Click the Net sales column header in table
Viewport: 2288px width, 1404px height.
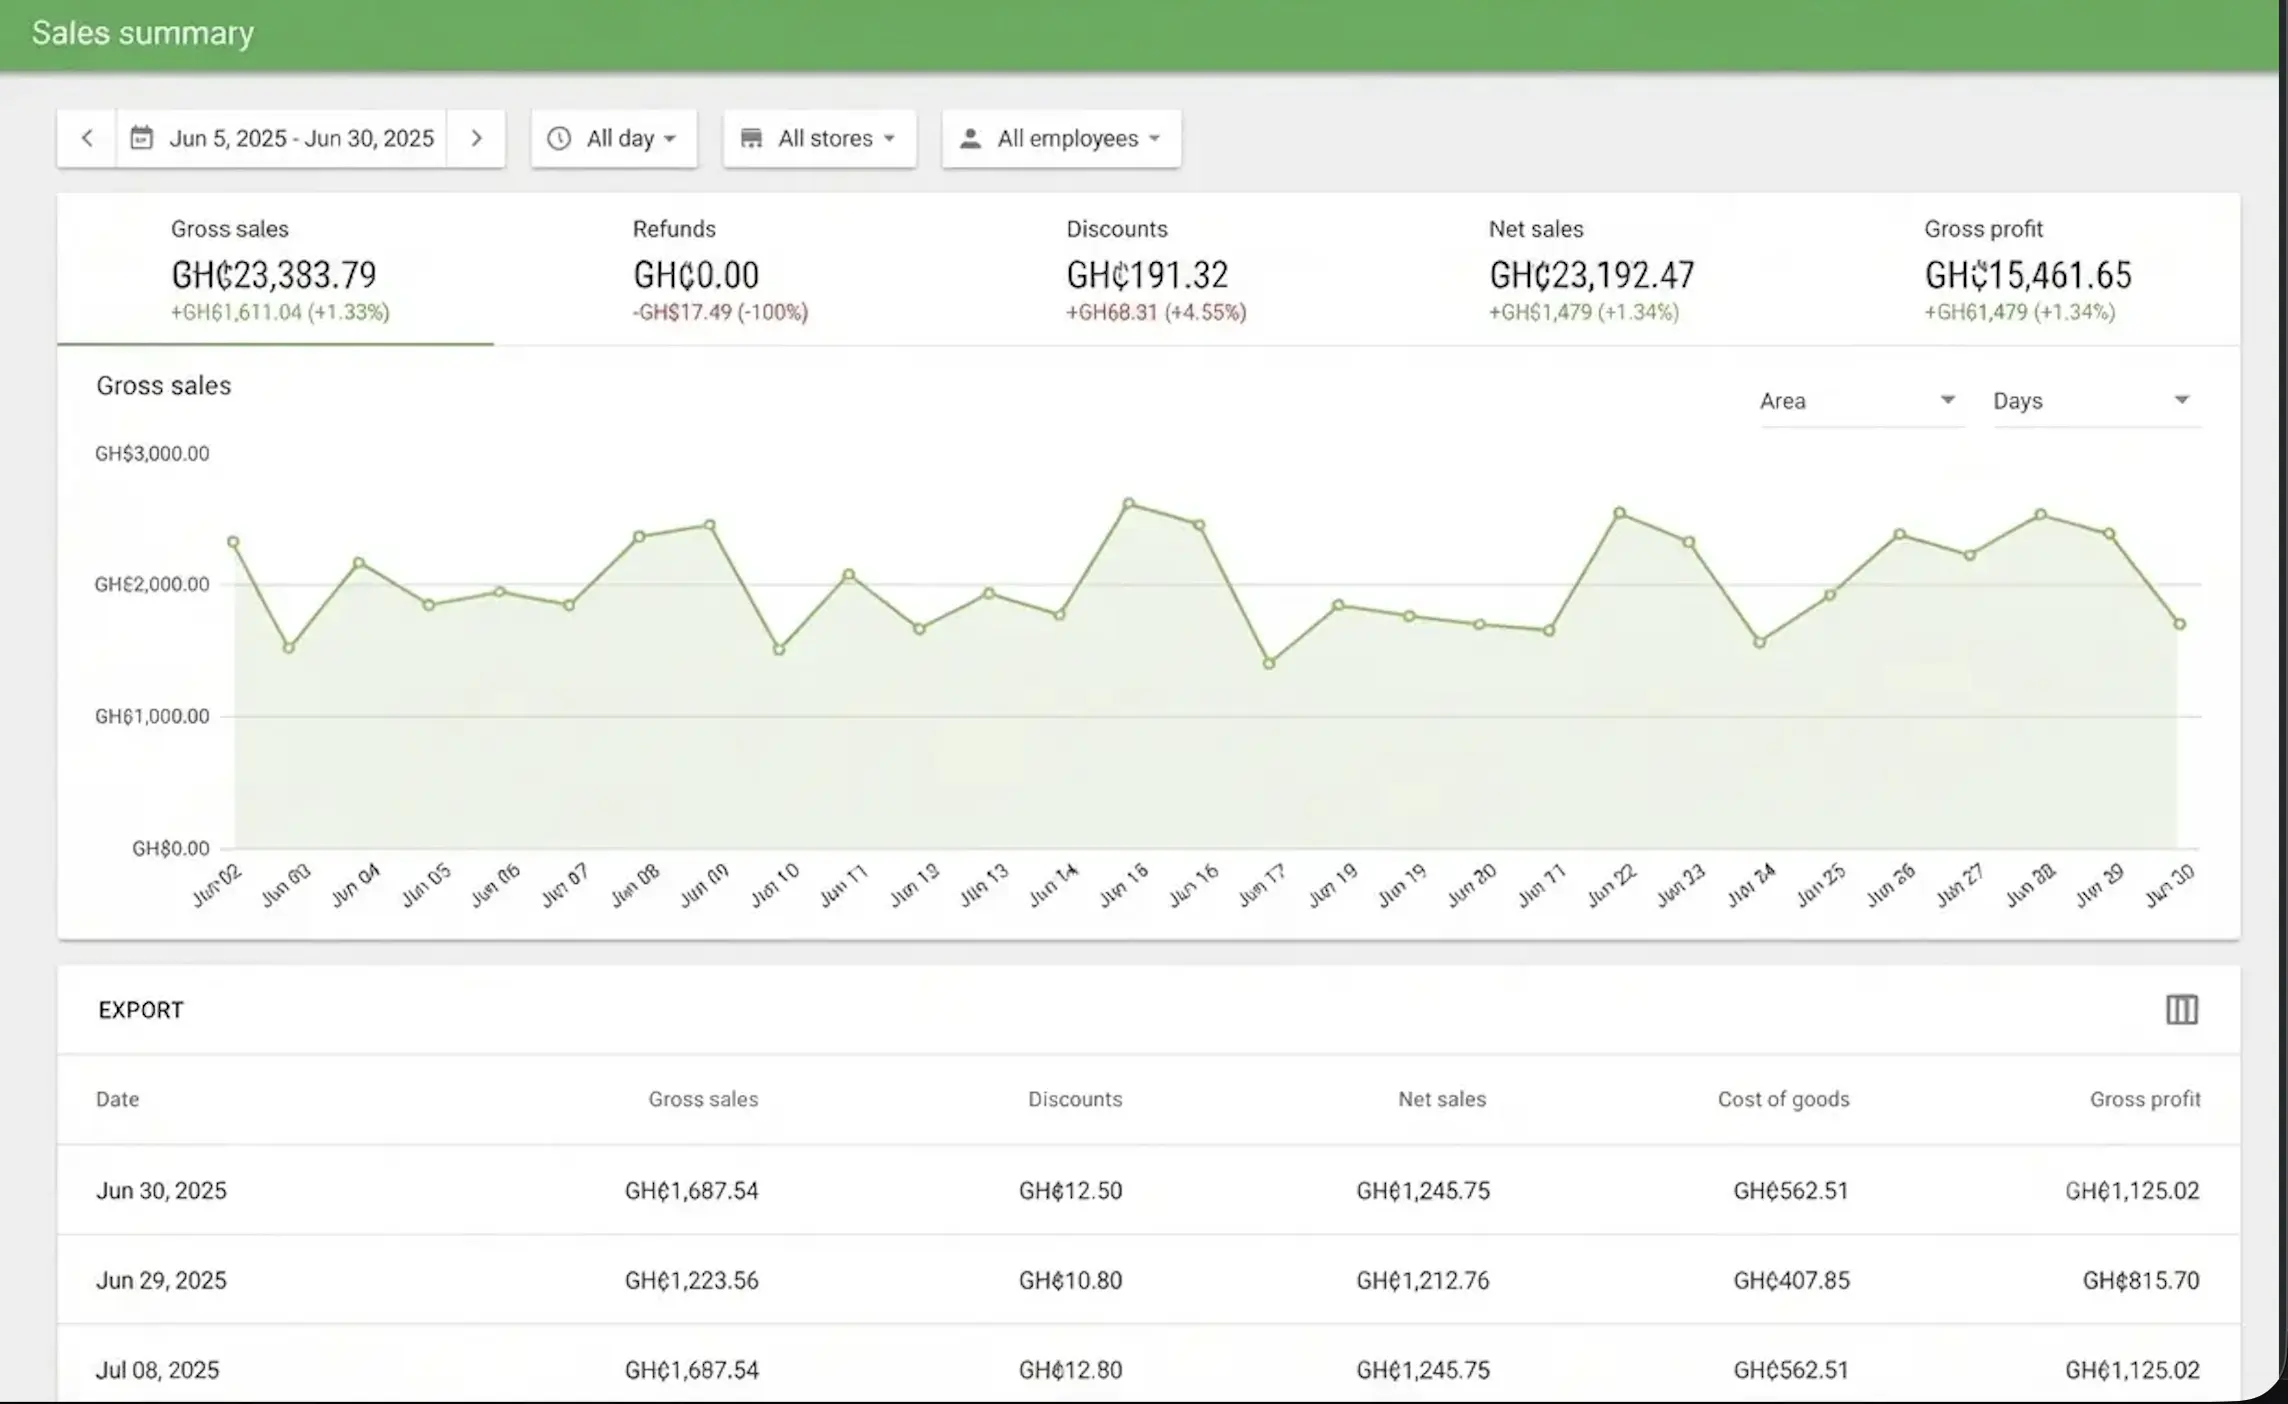point(1442,1099)
